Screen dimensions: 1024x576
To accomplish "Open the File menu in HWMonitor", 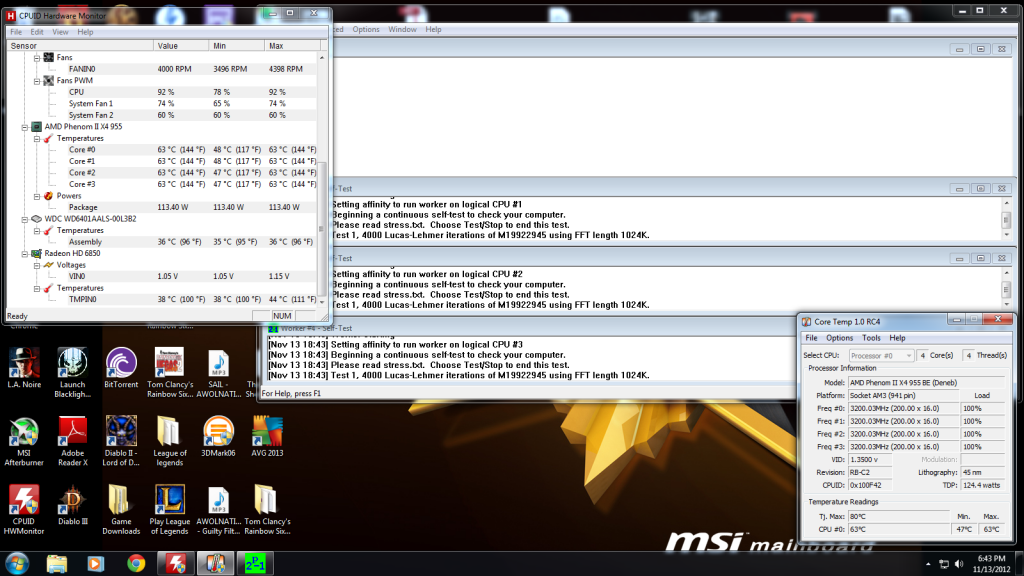I will (x=16, y=32).
